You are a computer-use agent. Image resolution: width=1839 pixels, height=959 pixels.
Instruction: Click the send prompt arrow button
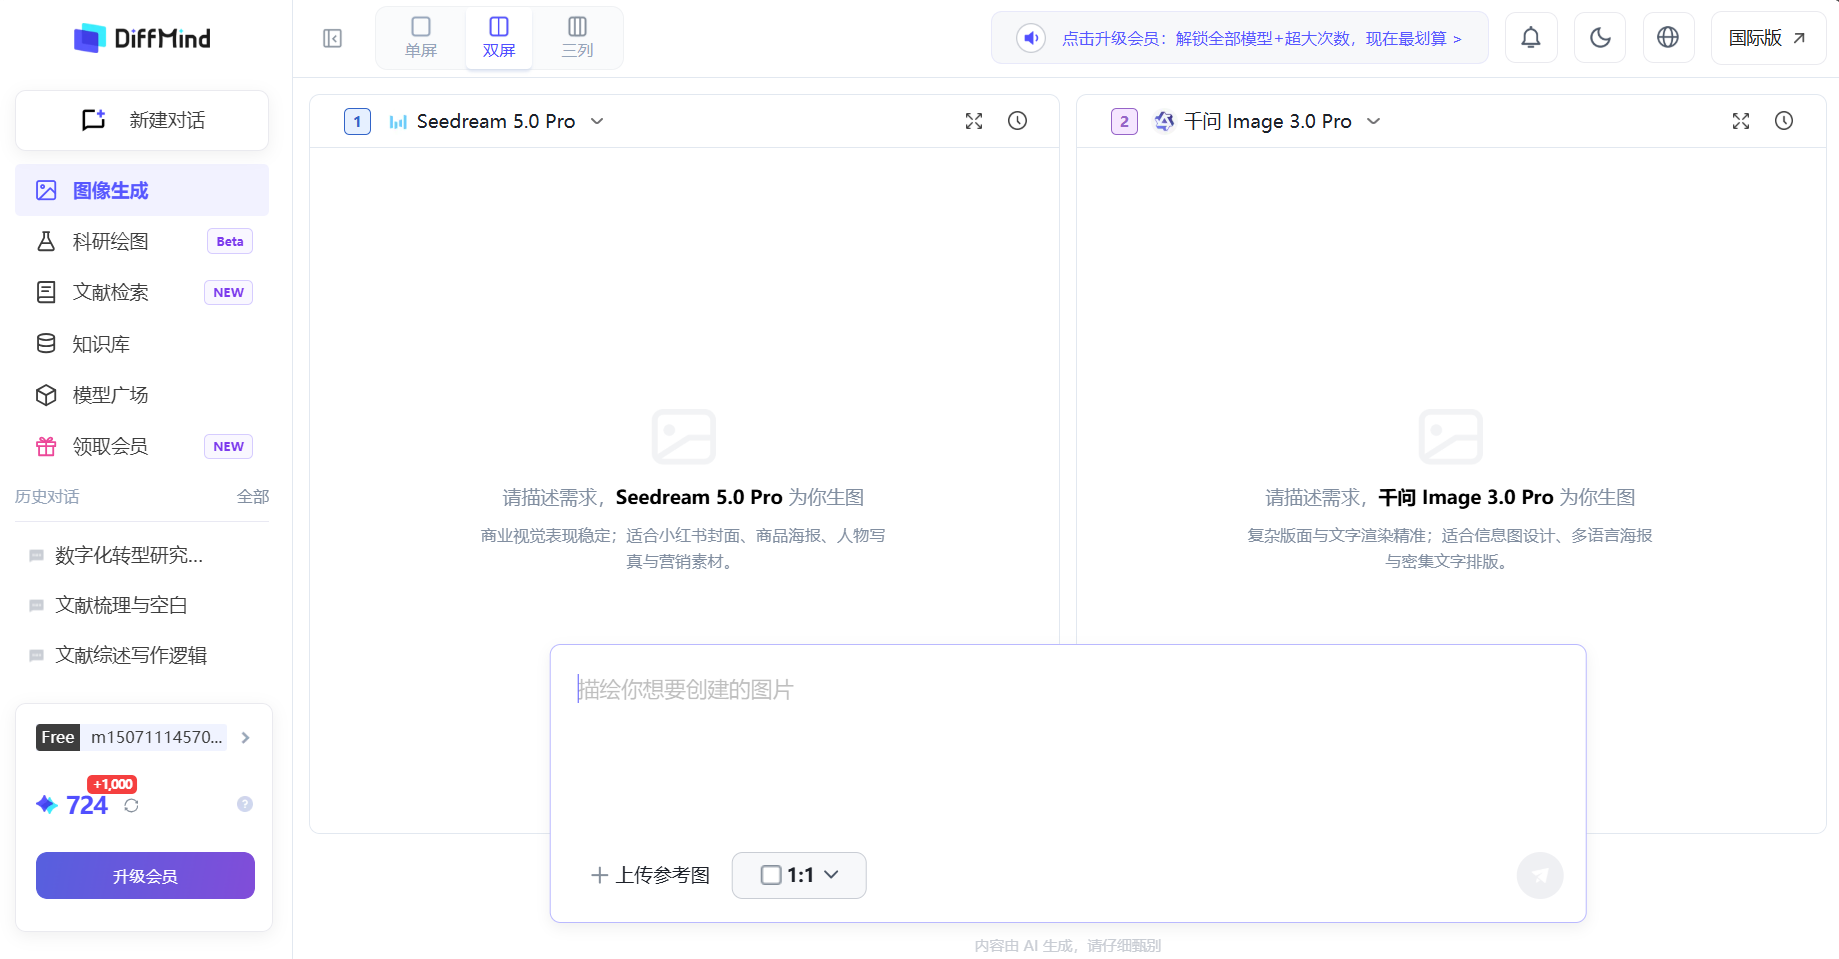1540,875
